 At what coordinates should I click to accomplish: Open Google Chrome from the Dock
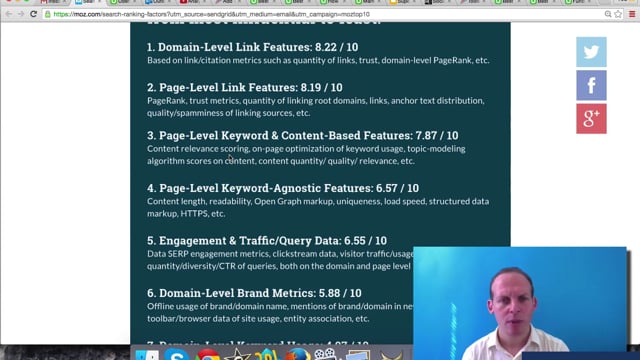tap(207, 355)
